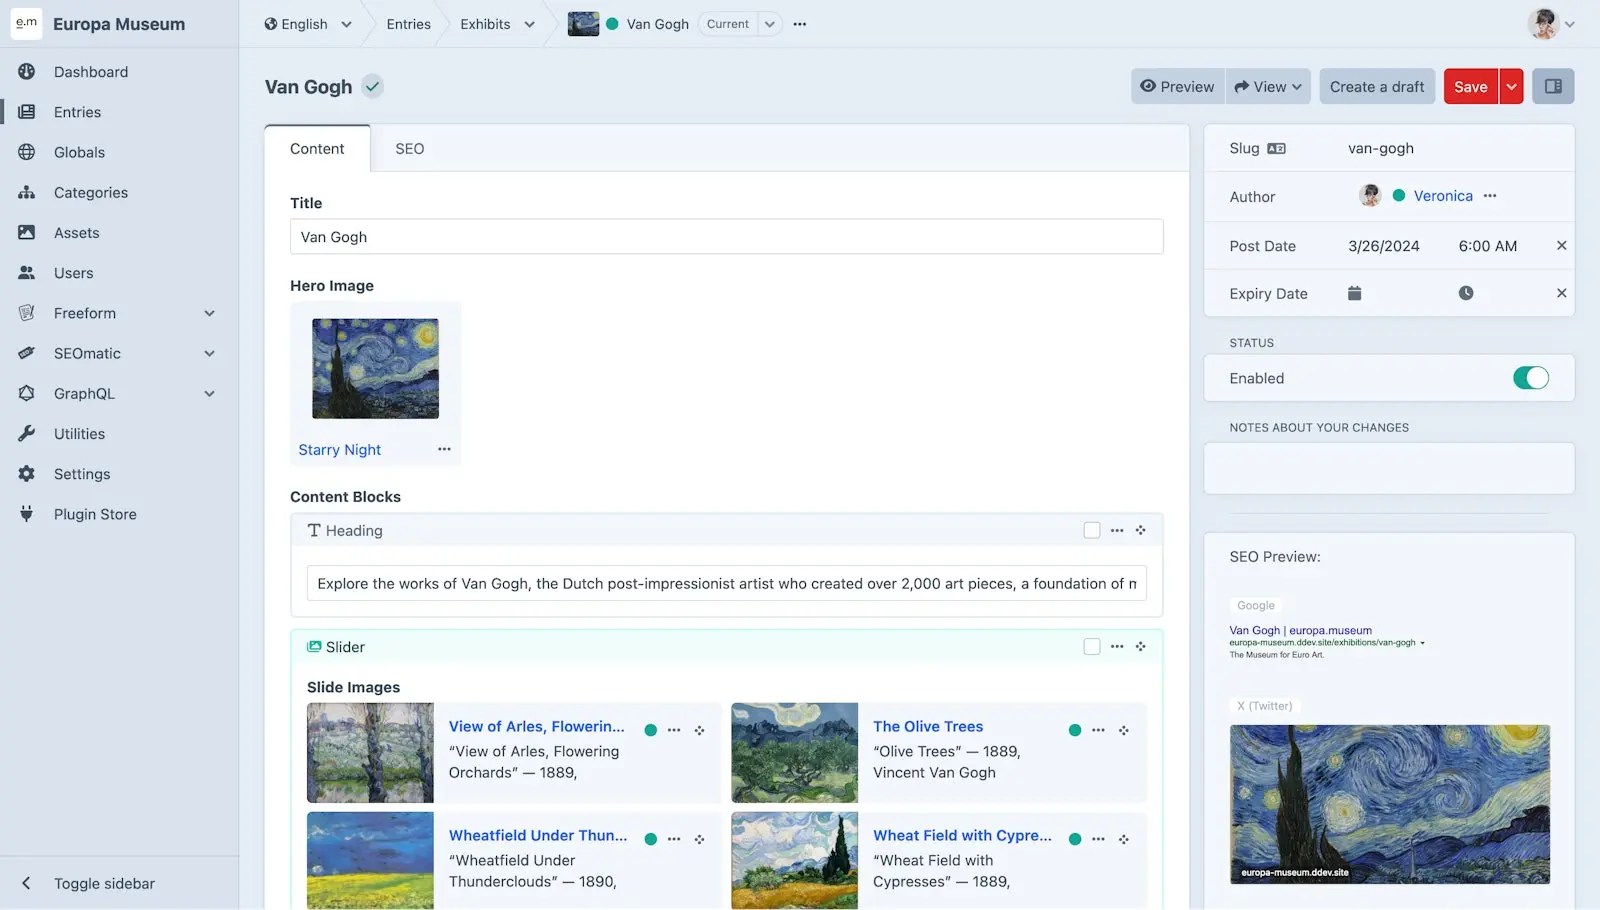This screenshot has height=910, width=1600.
Task: Click the SEOmatic plugin icon
Action: pos(27,353)
